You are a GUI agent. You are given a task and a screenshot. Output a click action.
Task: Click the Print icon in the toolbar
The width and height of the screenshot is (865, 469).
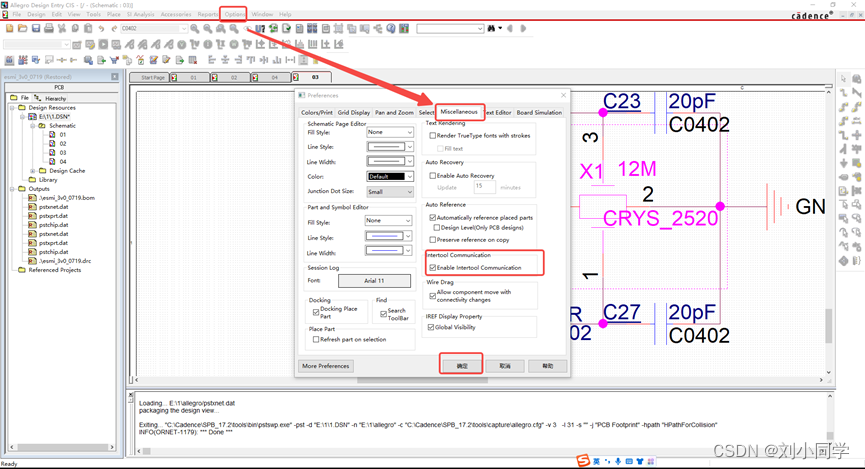(x=49, y=29)
